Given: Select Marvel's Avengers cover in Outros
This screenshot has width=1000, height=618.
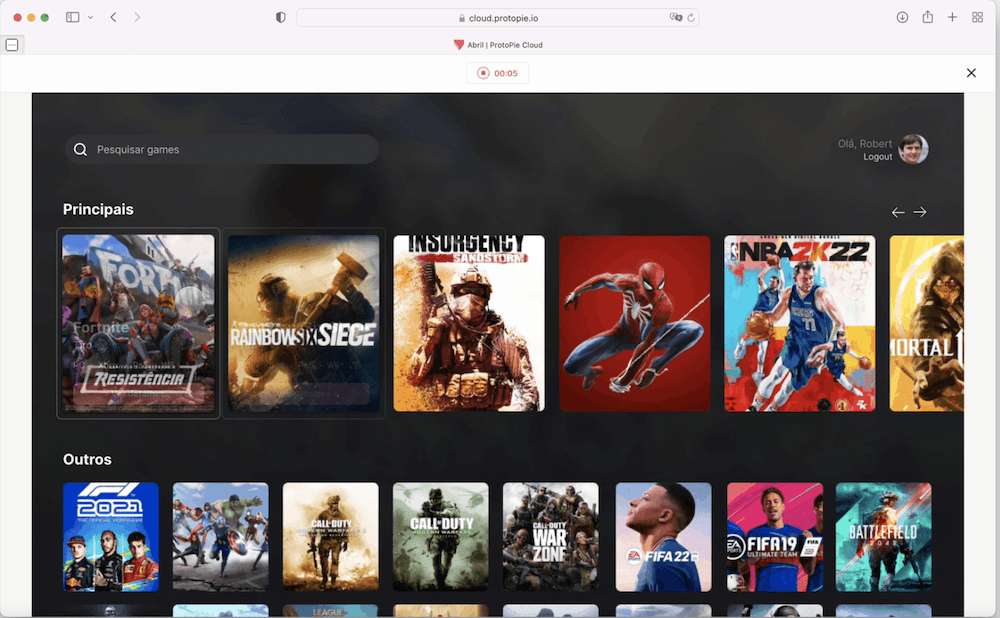Looking at the screenshot, I should [x=221, y=537].
